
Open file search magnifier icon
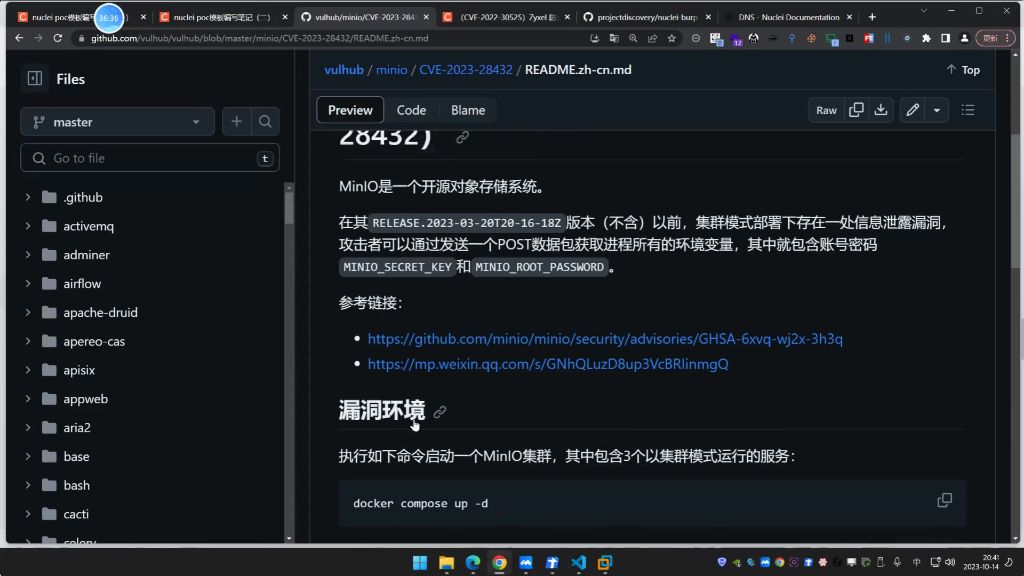265,121
